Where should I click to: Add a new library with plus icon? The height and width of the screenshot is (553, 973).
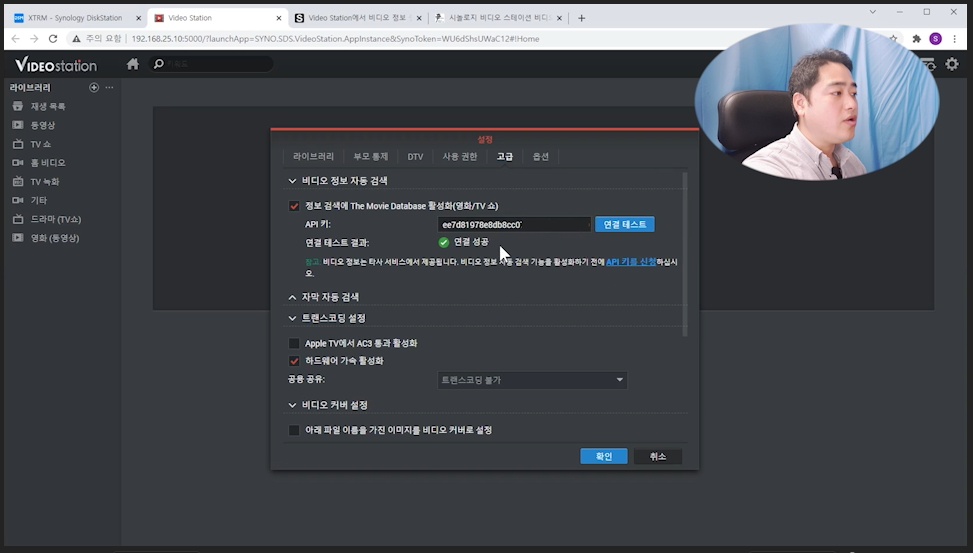94,88
